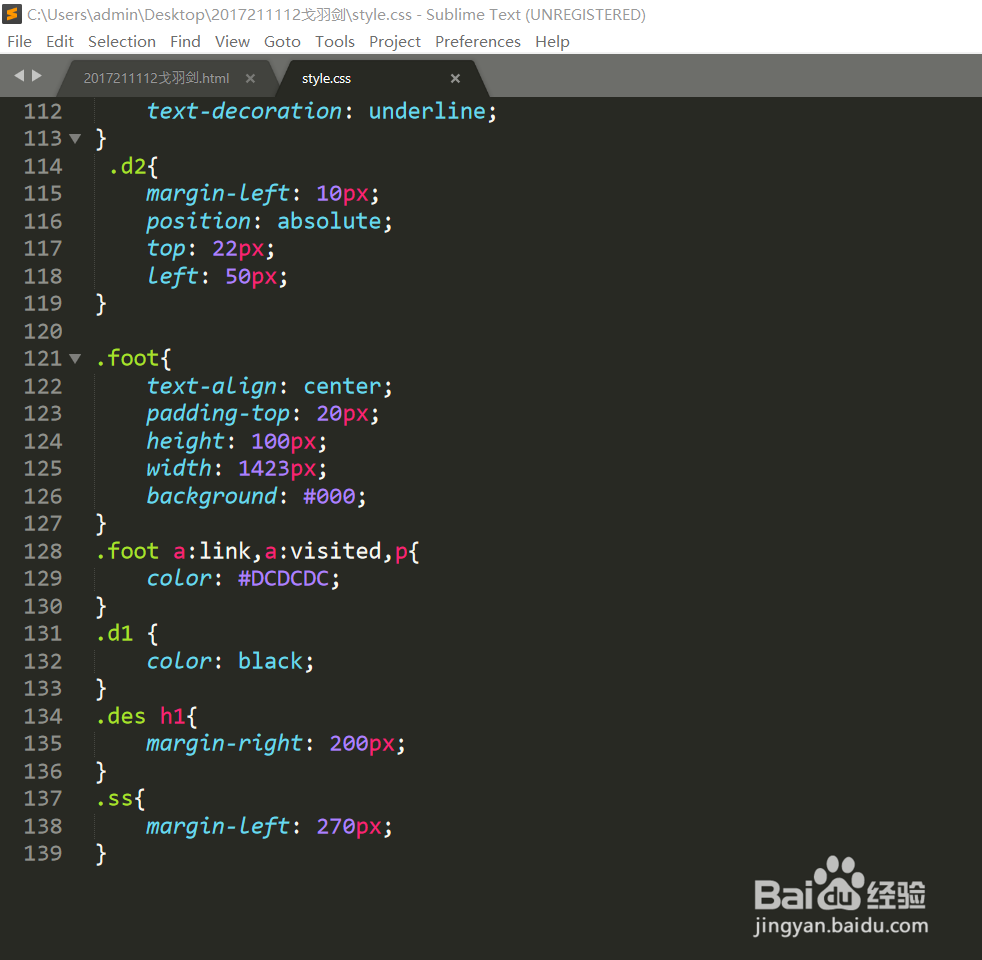Click the color: #DCDCDC declaration
982x960 pixels.
[x=243, y=579]
